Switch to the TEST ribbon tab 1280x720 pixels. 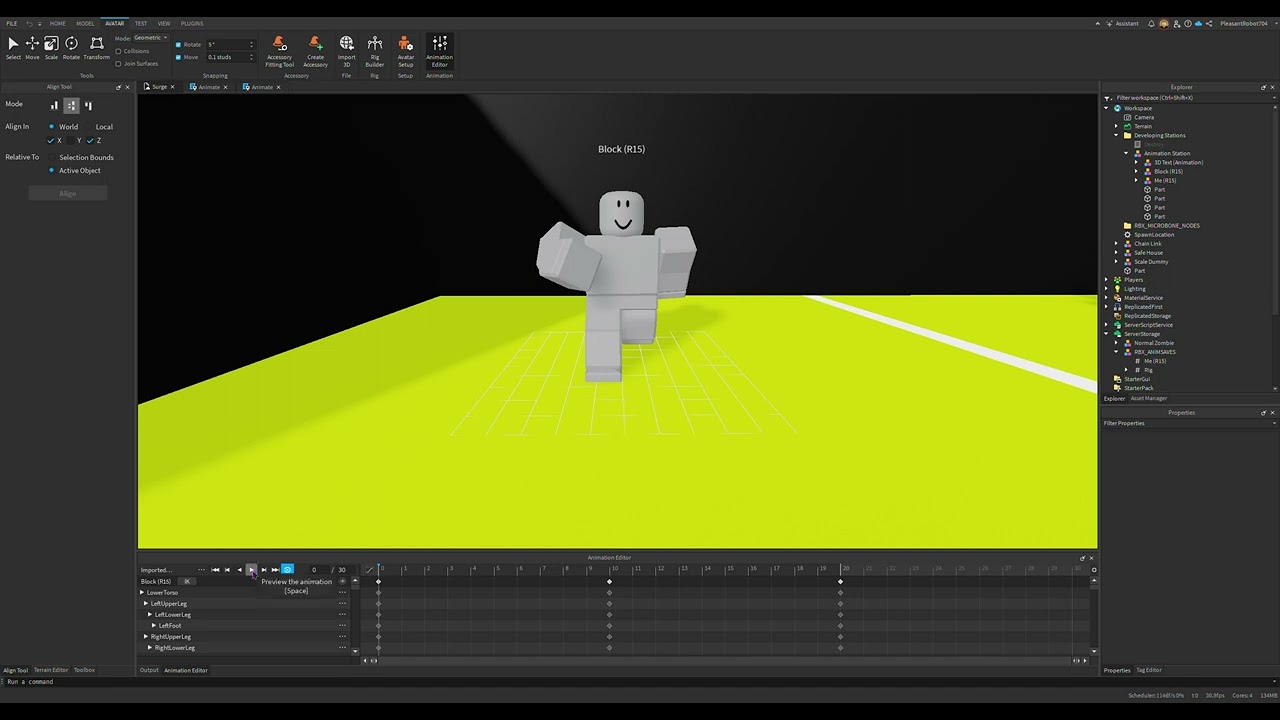tap(140, 23)
